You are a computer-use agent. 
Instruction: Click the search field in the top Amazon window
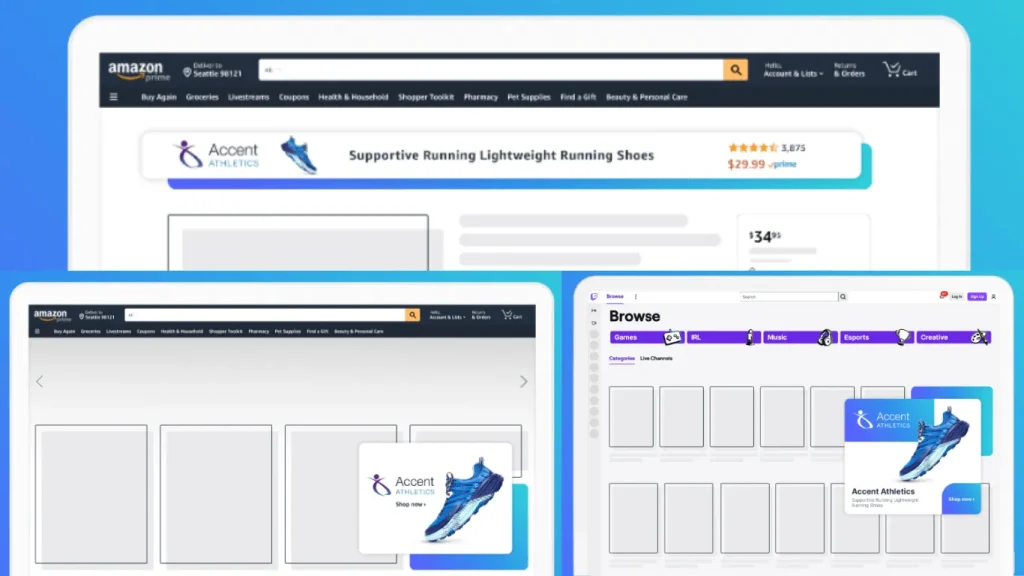491,70
